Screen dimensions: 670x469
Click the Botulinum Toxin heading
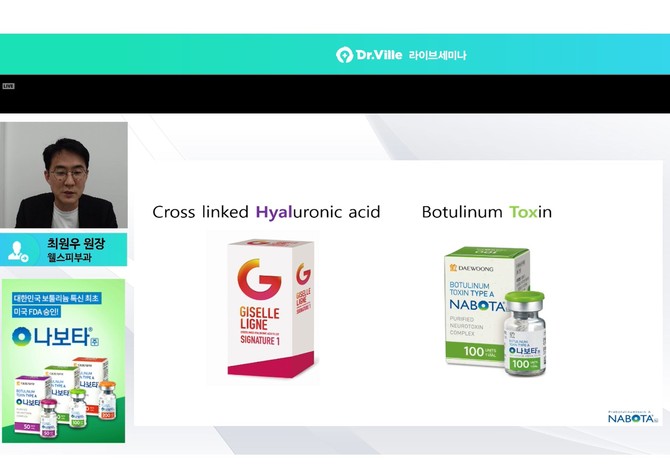tap(487, 212)
